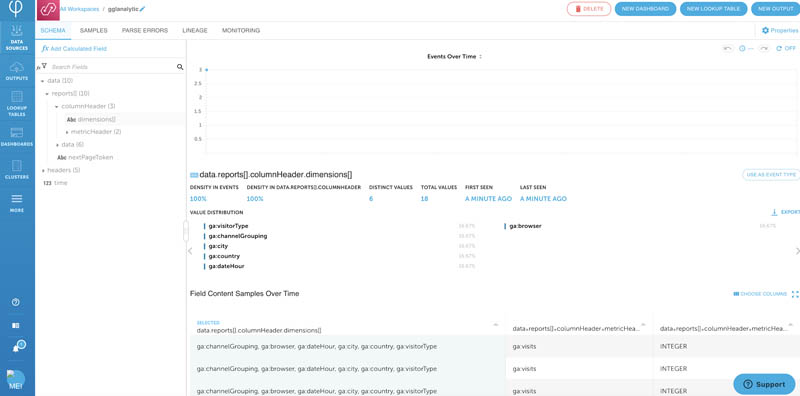Click the redo arrow above the chart

(764, 48)
